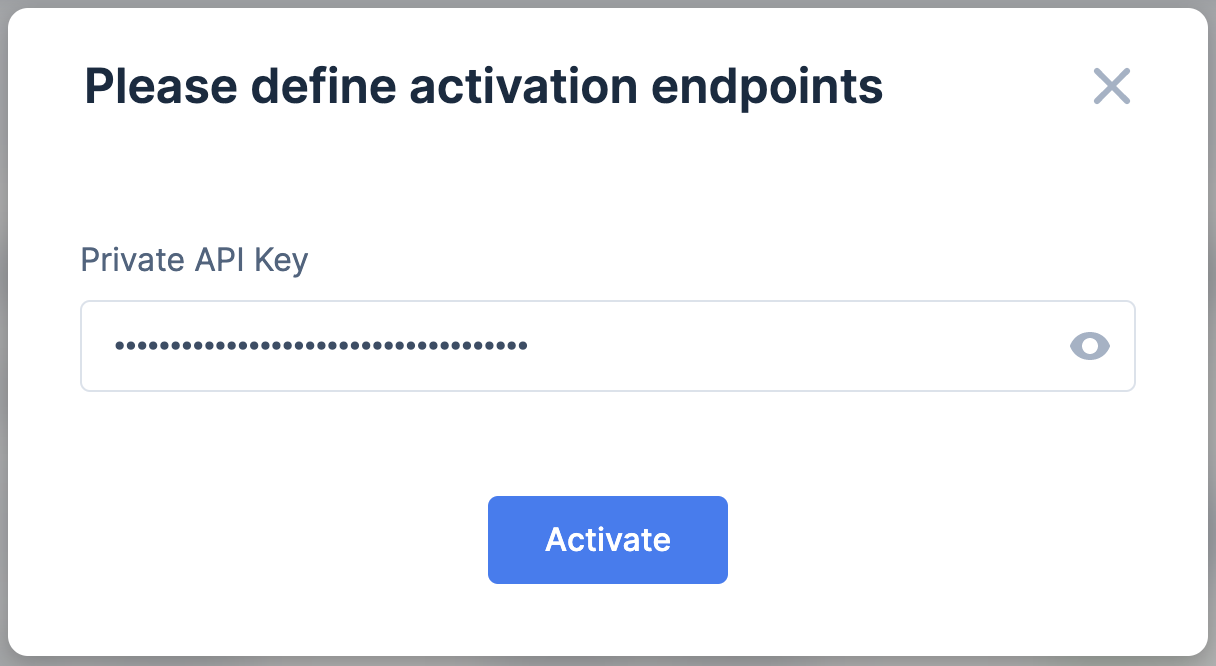Activate the defined endpoints
Screen dimensions: 1216x666
tap(608, 540)
